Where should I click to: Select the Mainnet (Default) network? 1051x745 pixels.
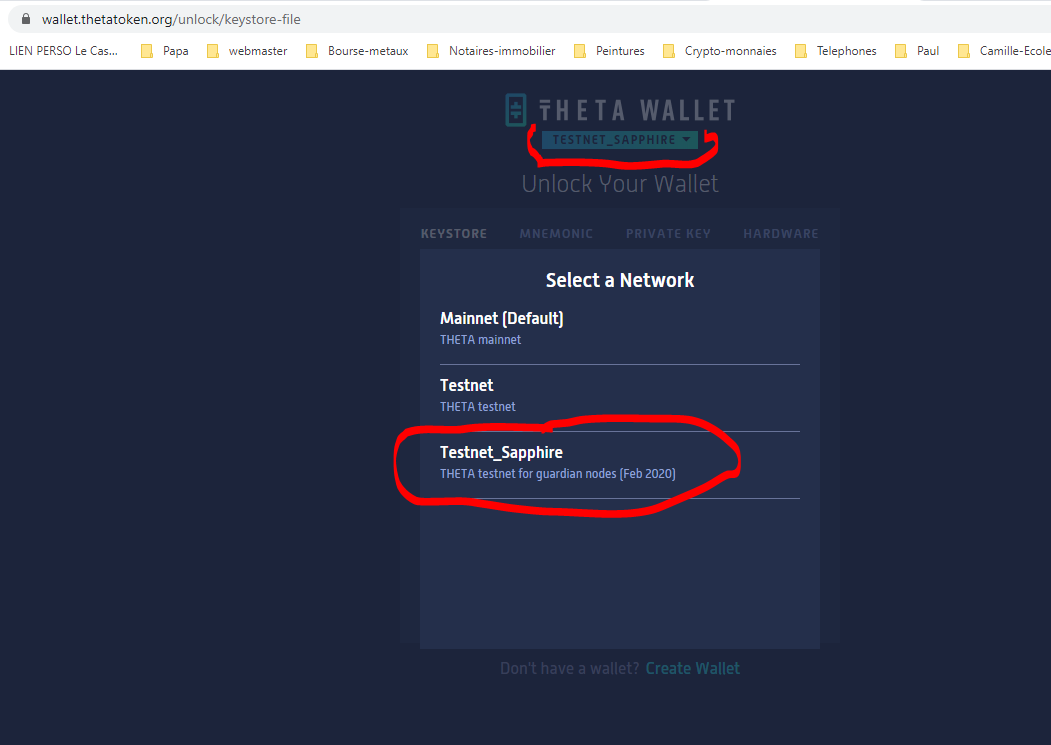[x=620, y=329]
